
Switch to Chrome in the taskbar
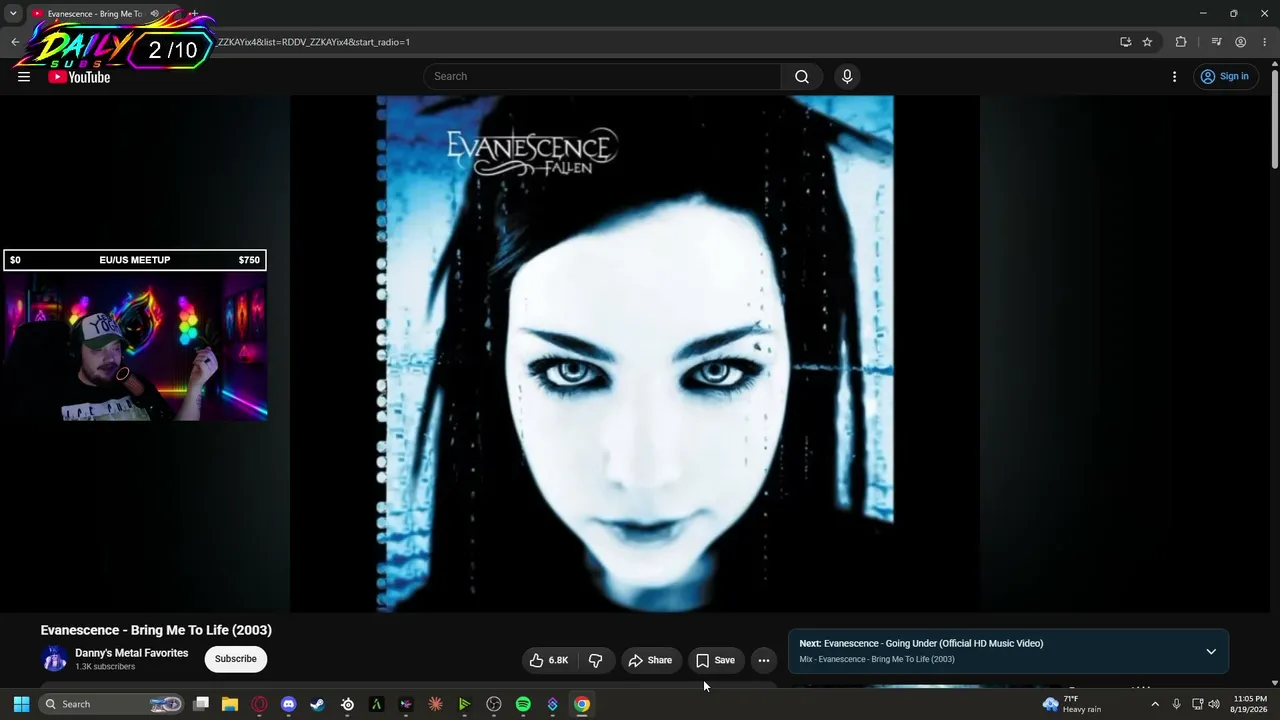coord(582,704)
